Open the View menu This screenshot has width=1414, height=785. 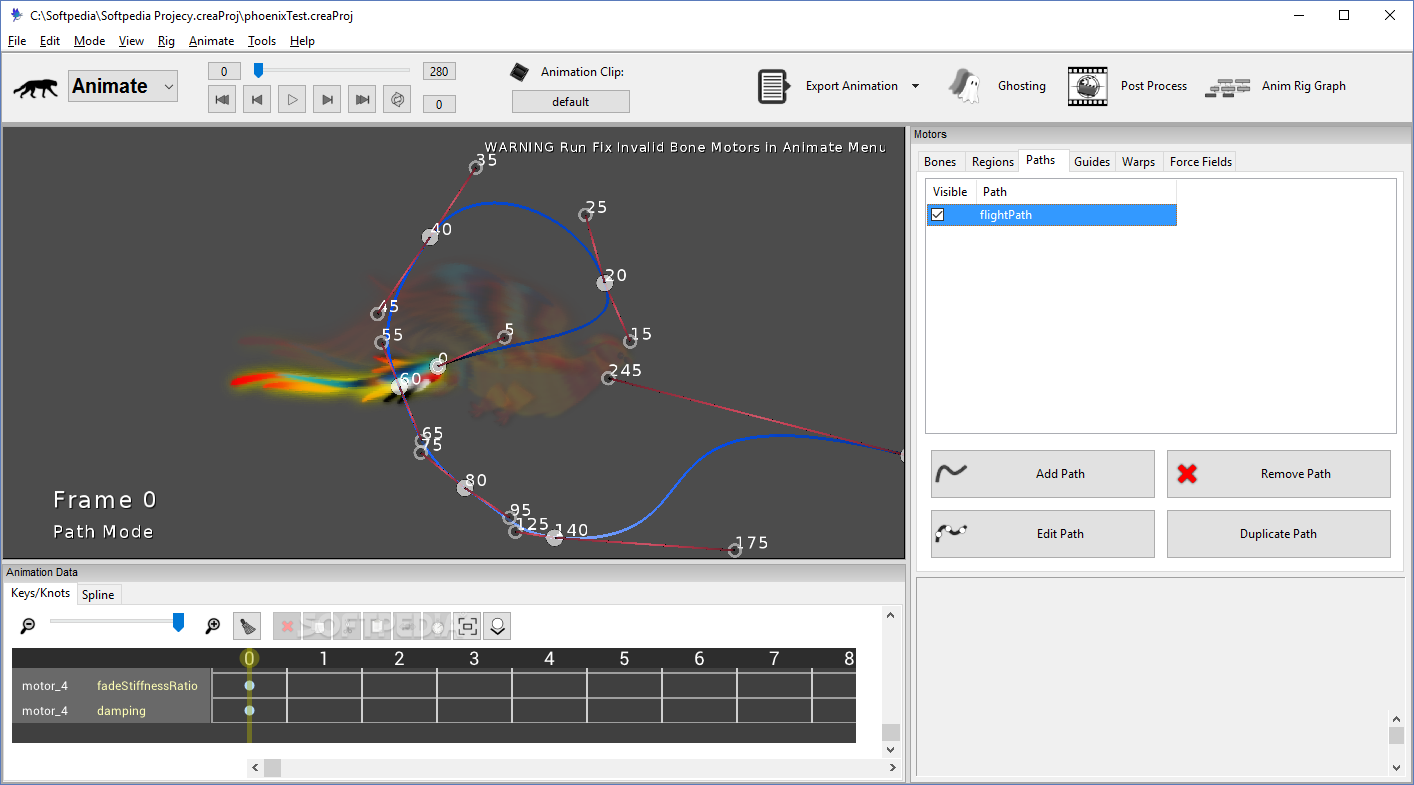[131, 41]
